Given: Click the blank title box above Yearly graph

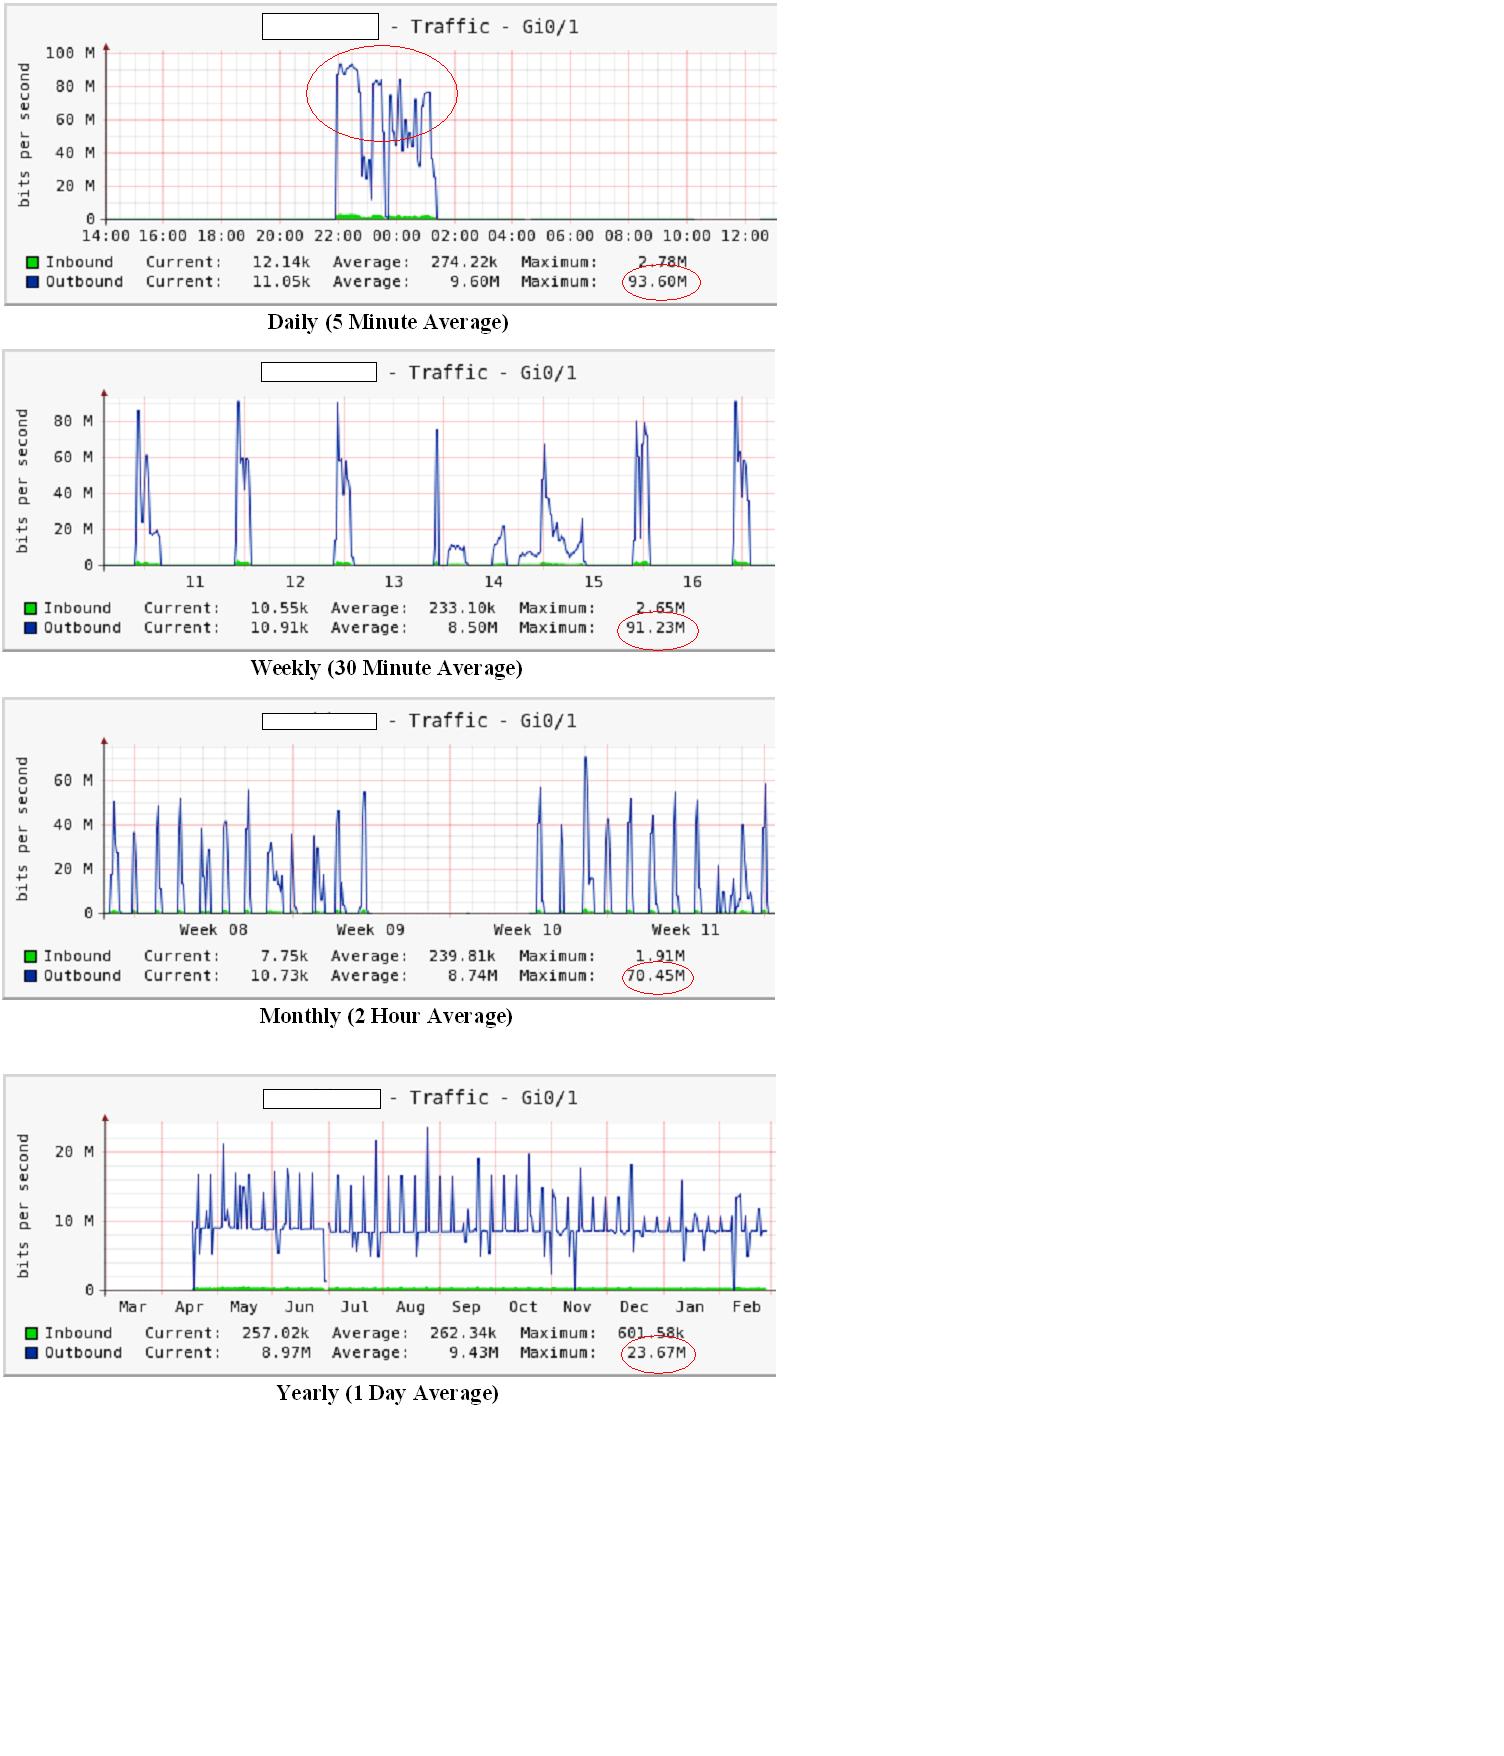Looking at the screenshot, I should [x=322, y=1099].
